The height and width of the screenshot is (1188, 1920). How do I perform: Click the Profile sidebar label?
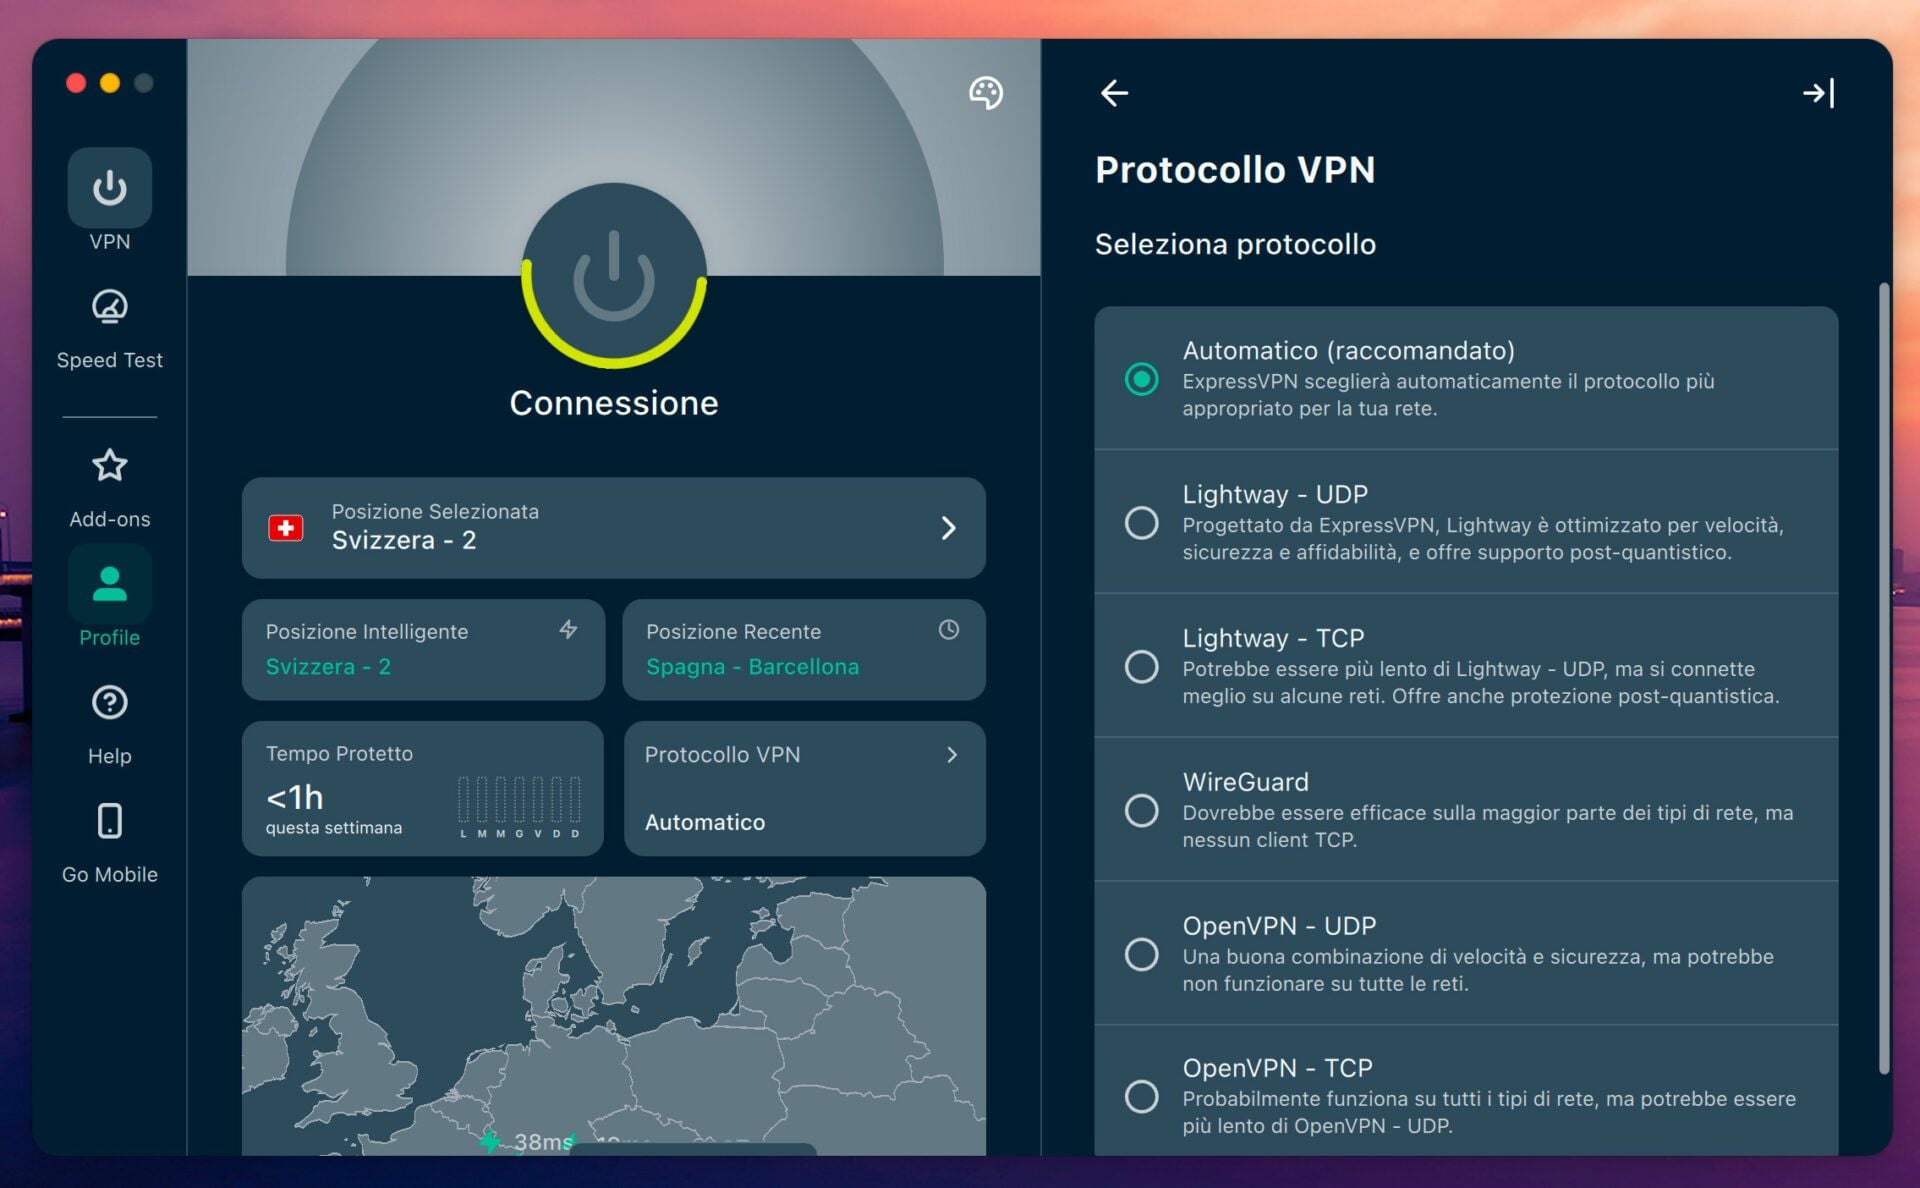[110, 638]
